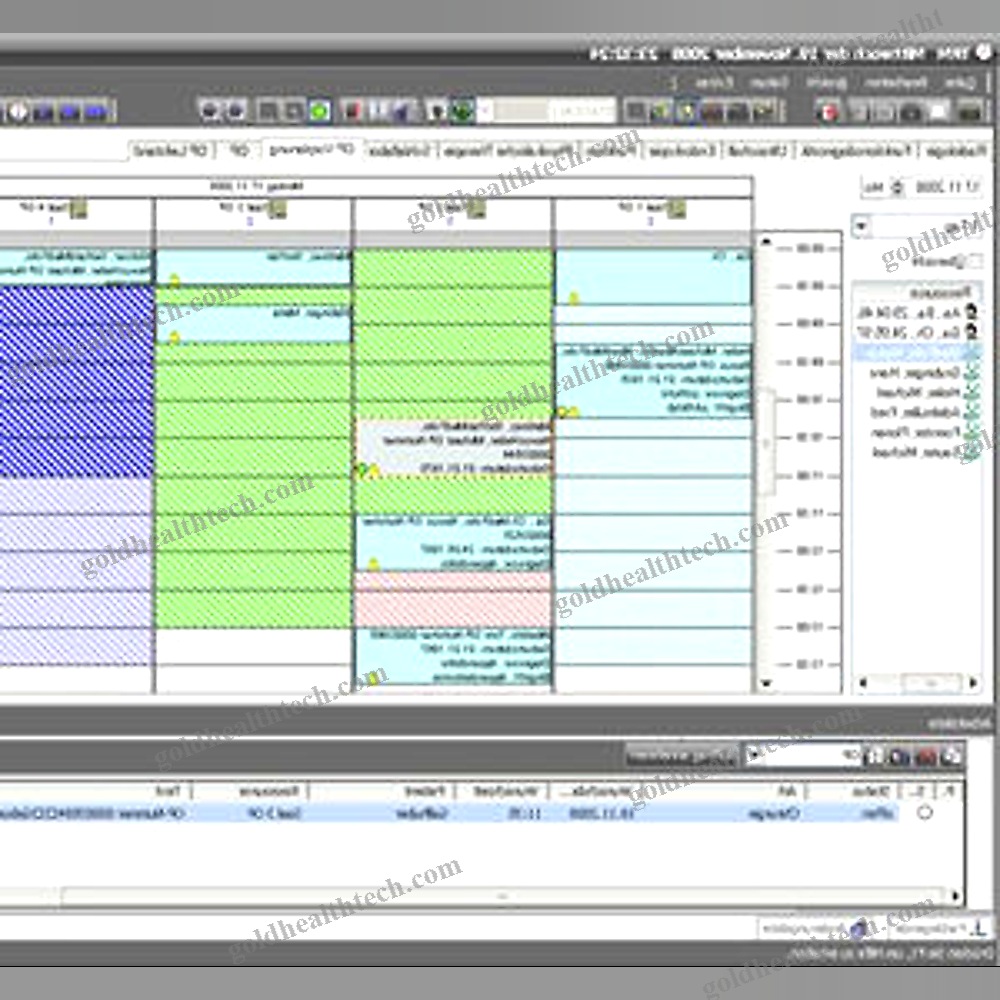Click the outermost icon in the Arbeitsliste toolbar
This screenshot has height=1000, width=1000.
pyautogui.click(x=951, y=756)
